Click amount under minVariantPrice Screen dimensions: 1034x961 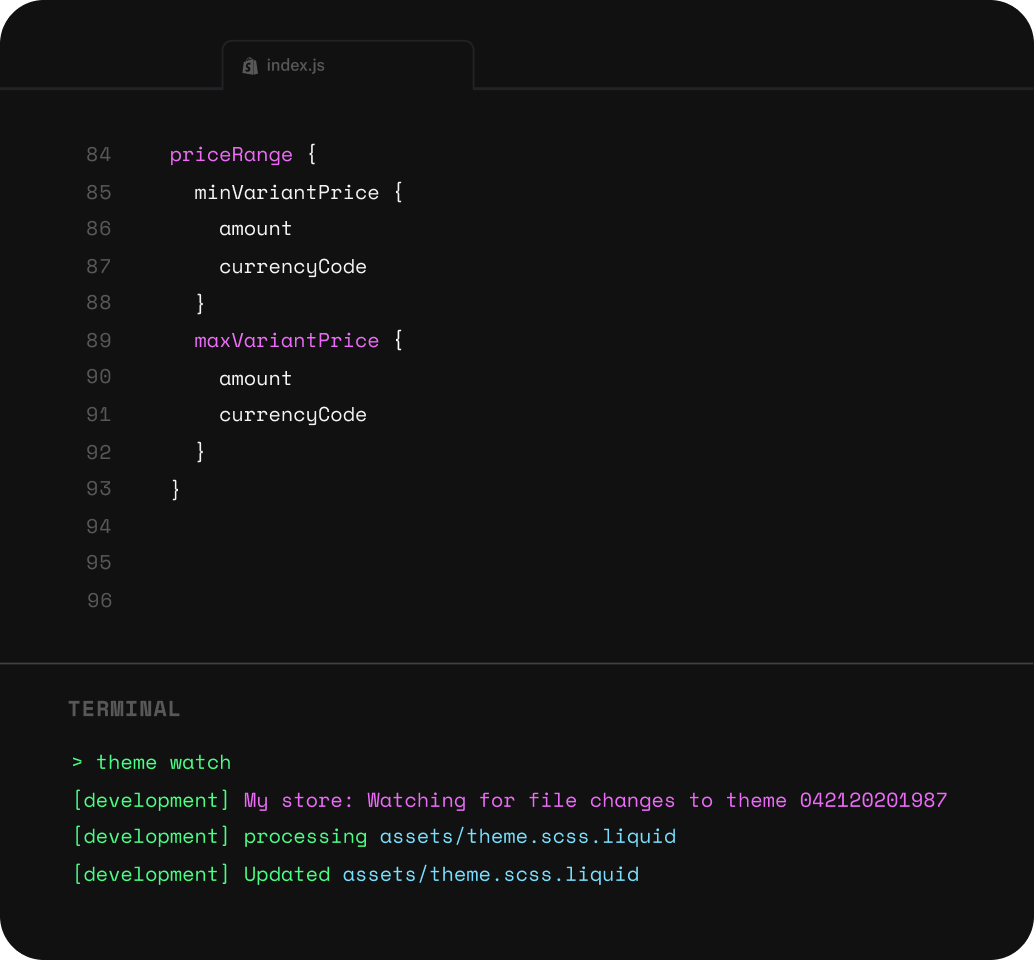coord(256,229)
